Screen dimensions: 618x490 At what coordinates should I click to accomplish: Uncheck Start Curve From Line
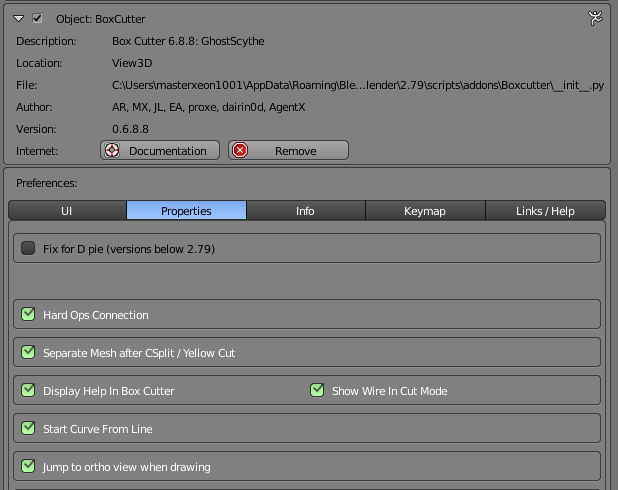[x=28, y=429]
